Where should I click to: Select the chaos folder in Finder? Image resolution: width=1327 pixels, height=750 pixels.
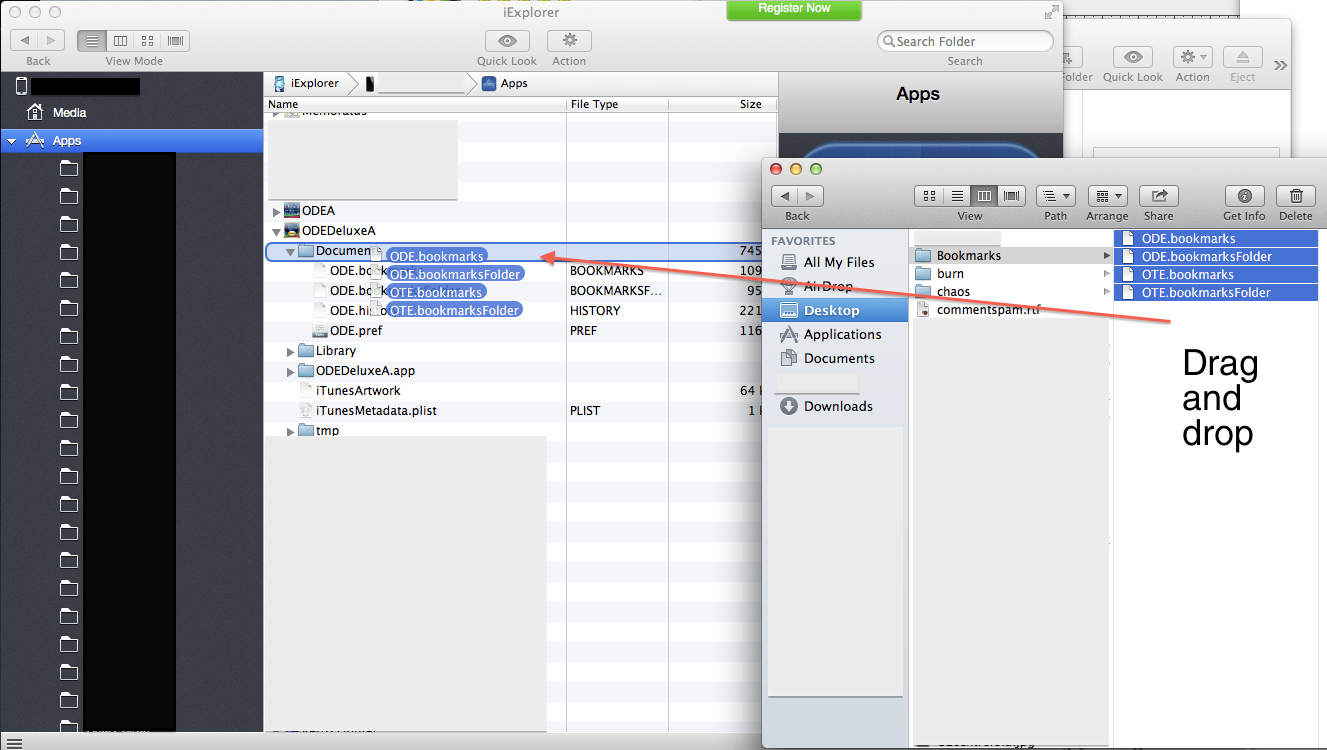1011,292
